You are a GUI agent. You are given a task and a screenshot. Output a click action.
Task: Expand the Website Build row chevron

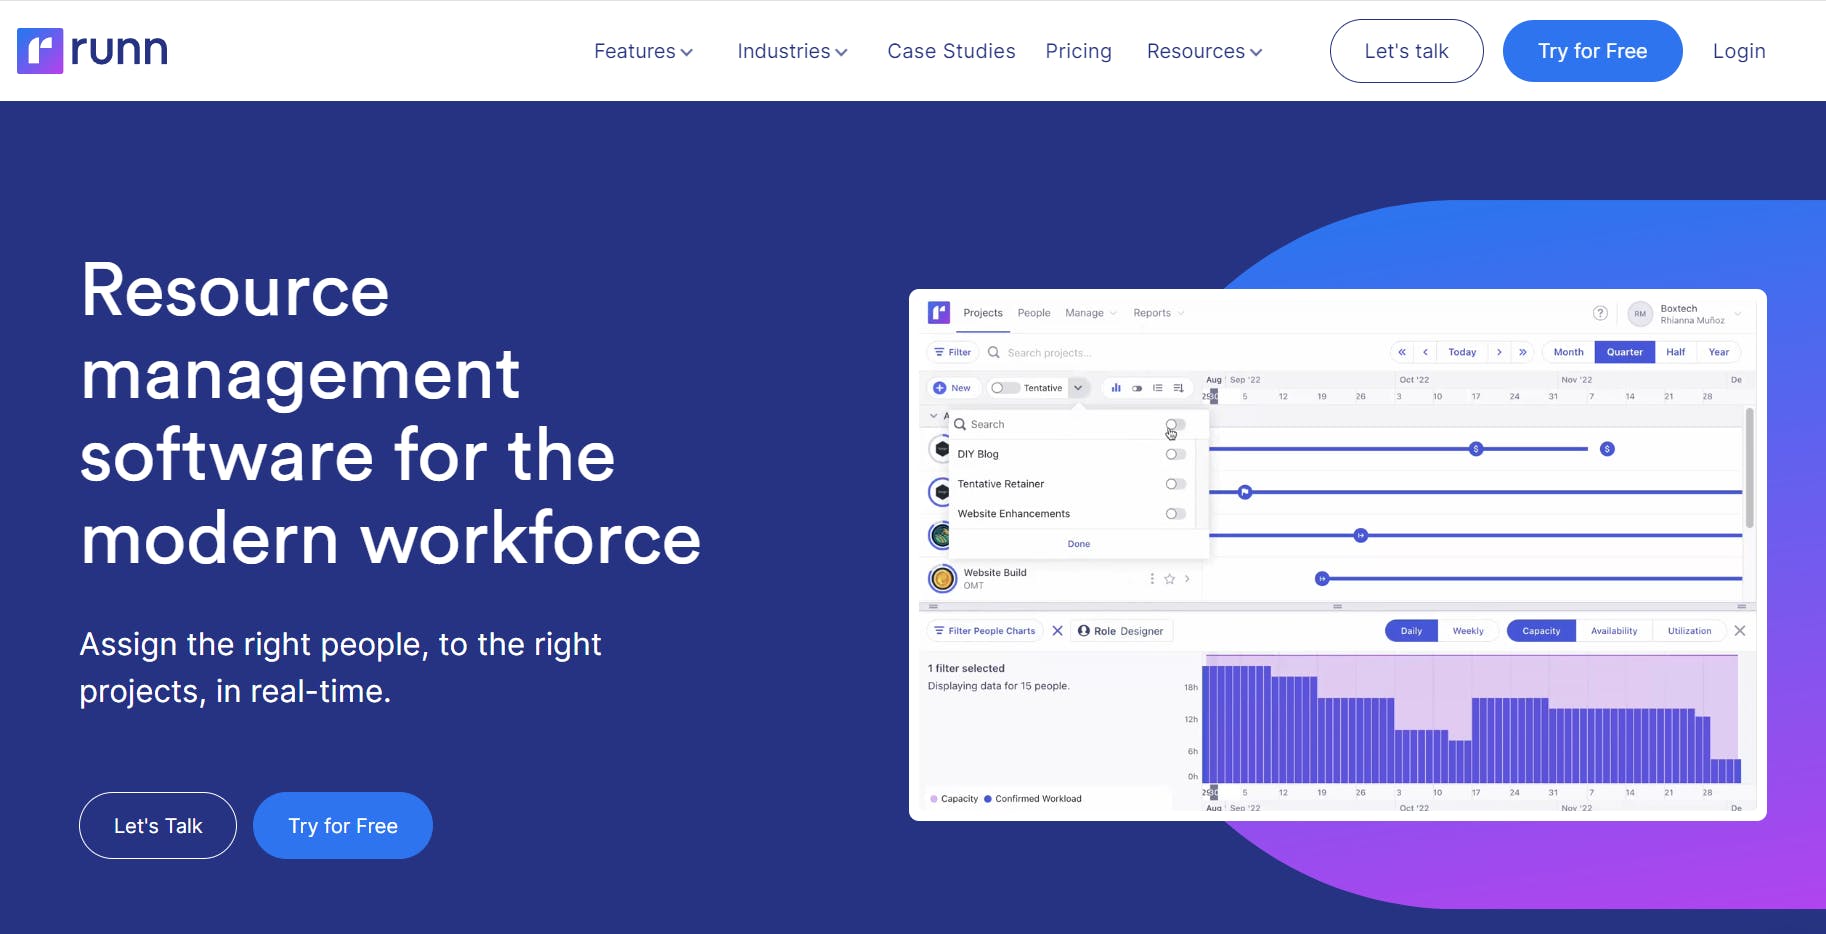tap(1187, 579)
